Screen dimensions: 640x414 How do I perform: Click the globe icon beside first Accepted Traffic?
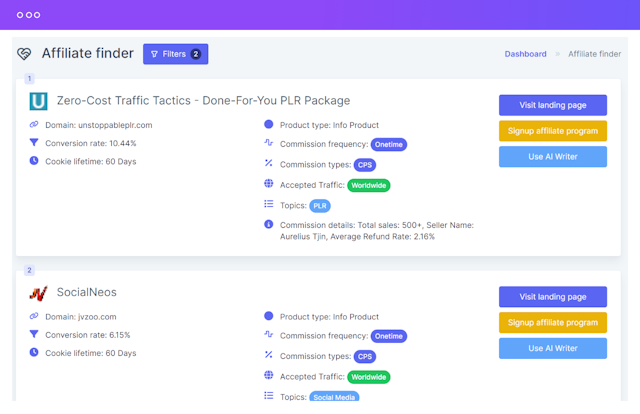[268, 184]
